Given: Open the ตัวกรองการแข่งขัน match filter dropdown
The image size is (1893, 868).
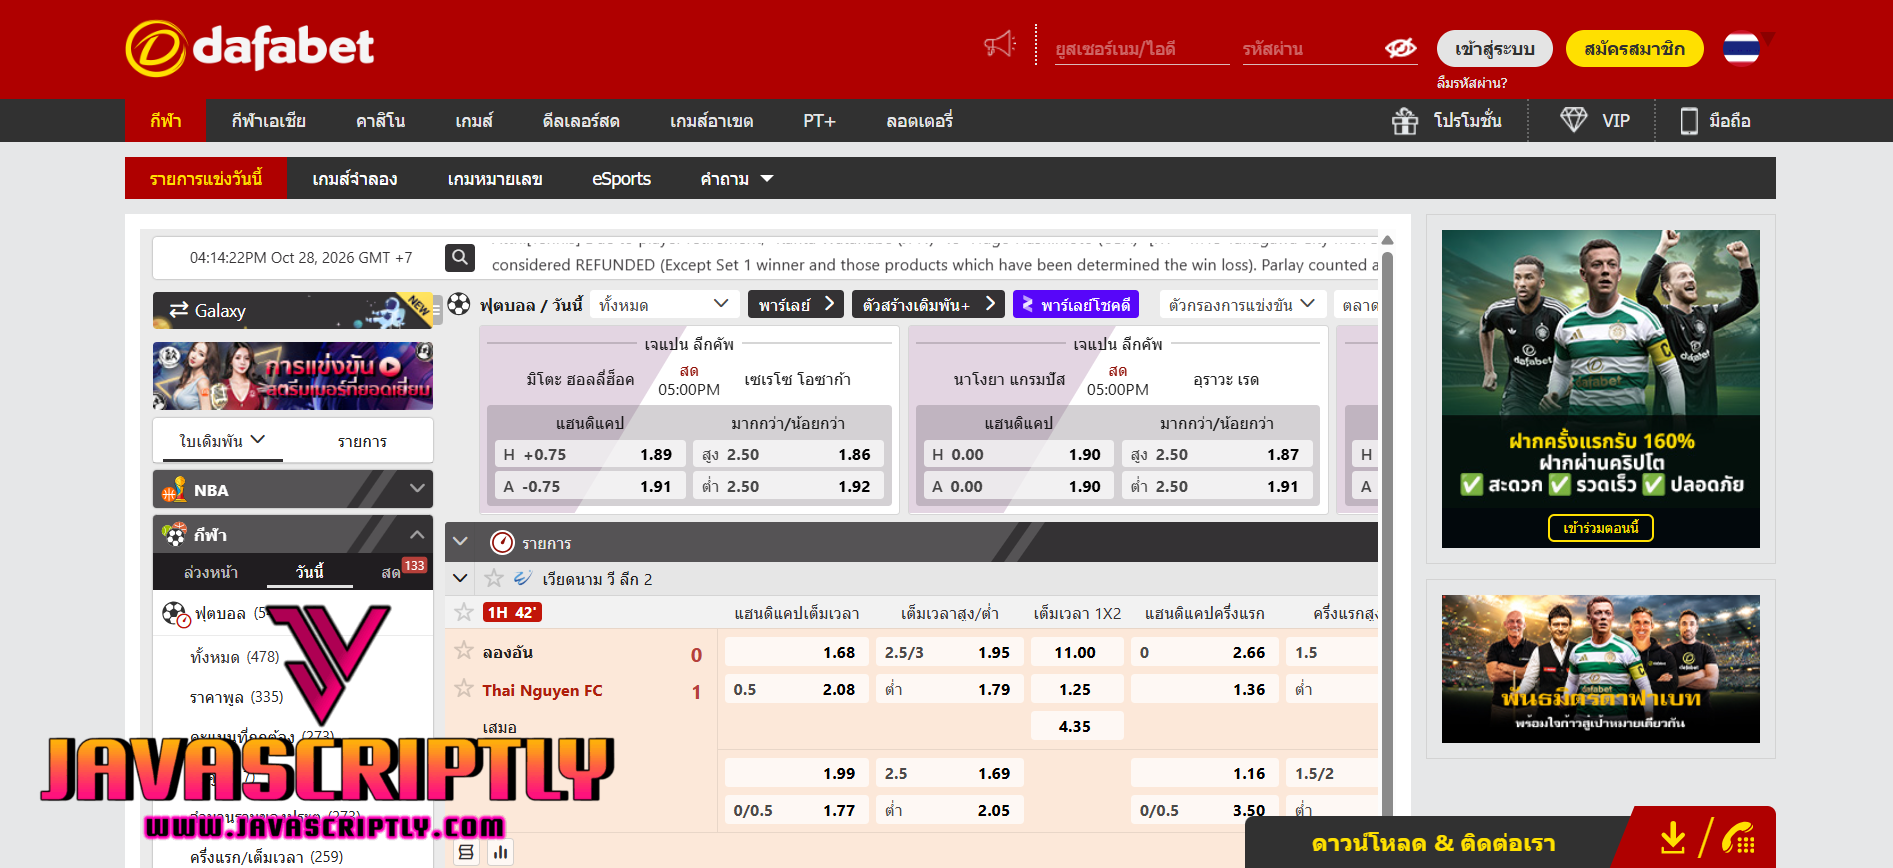Looking at the screenshot, I should 1242,304.
